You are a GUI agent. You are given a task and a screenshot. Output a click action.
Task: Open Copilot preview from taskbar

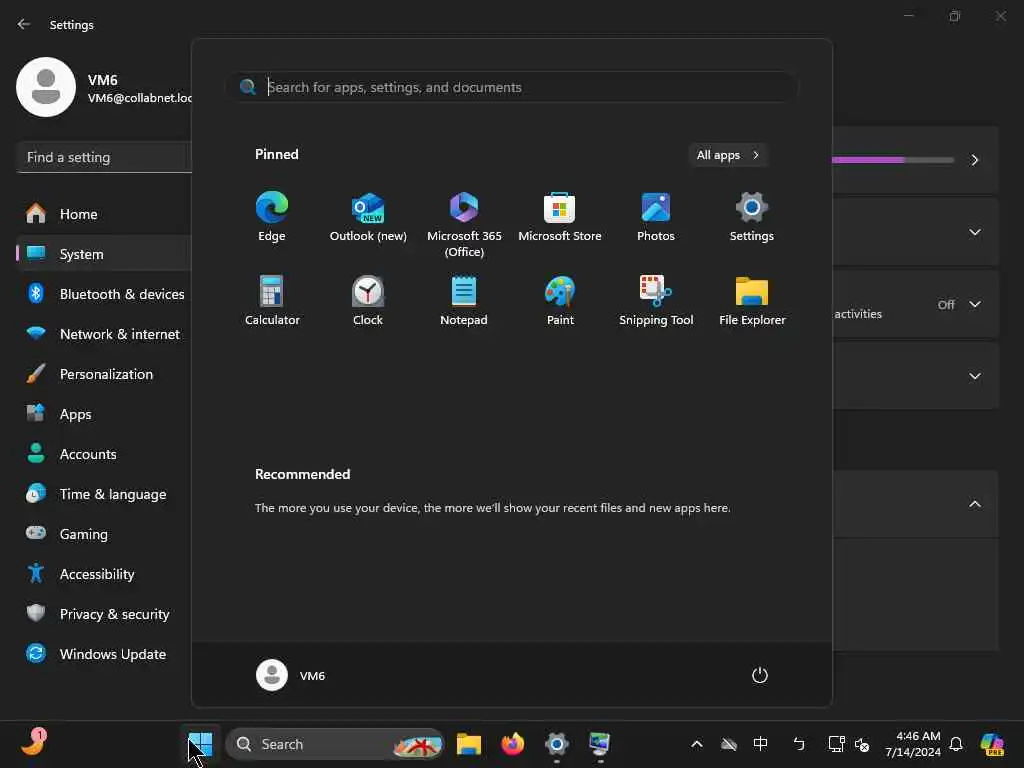point(992,744)
